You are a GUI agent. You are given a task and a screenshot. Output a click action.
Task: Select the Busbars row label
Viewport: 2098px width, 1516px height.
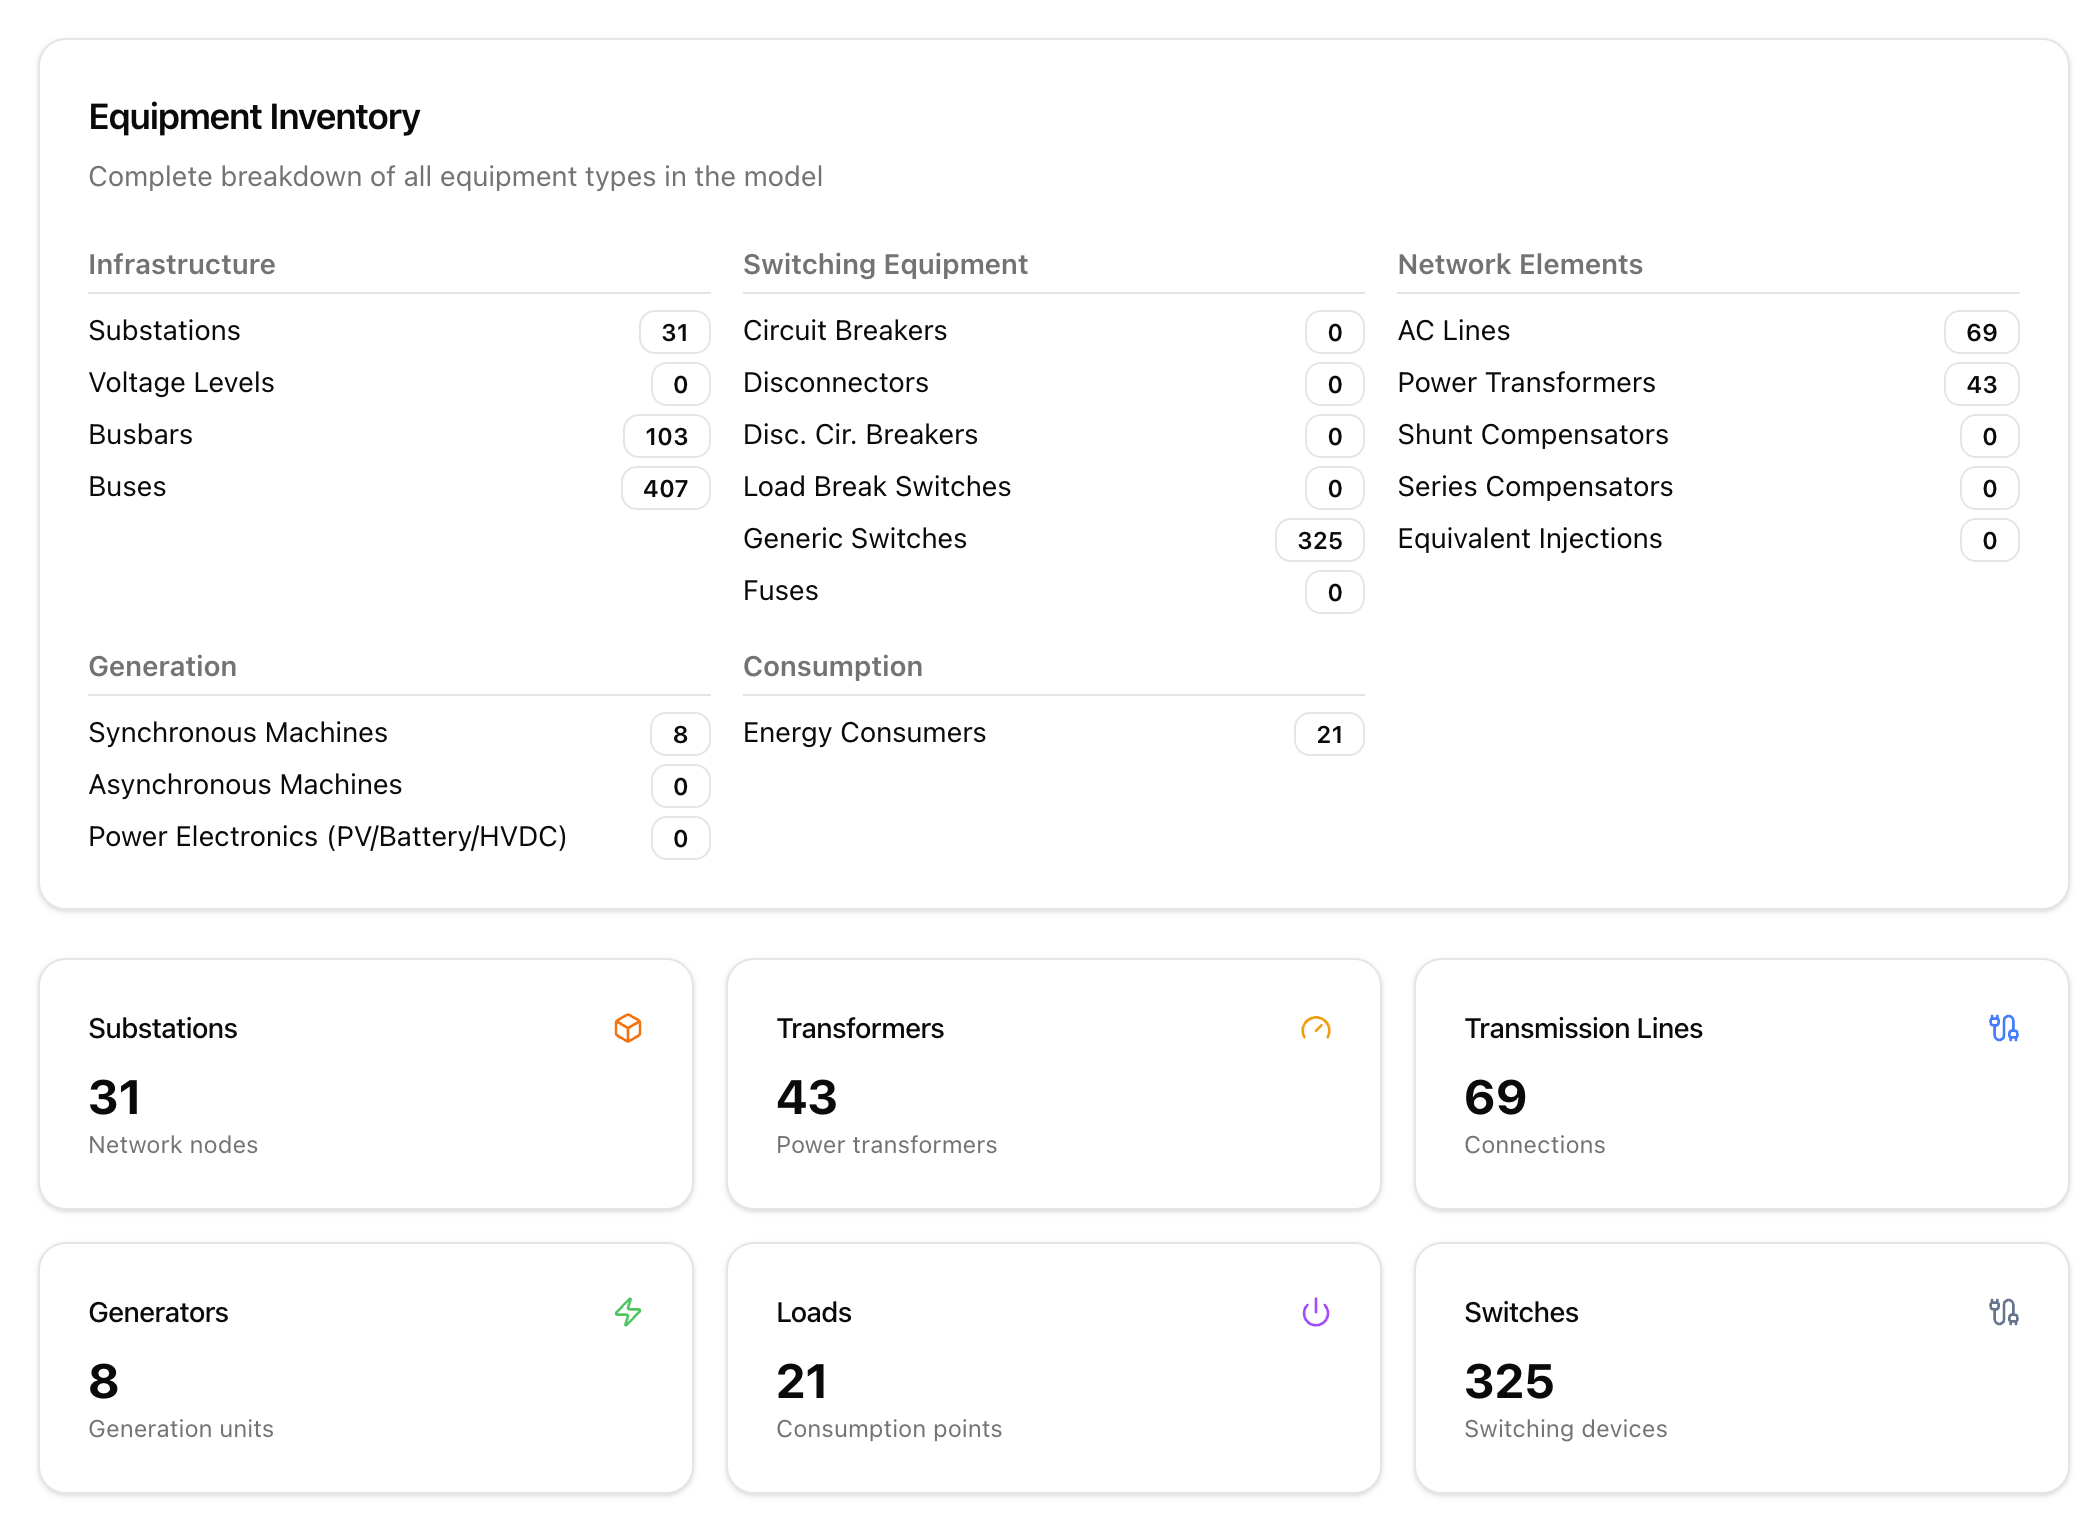coord(140,435)
